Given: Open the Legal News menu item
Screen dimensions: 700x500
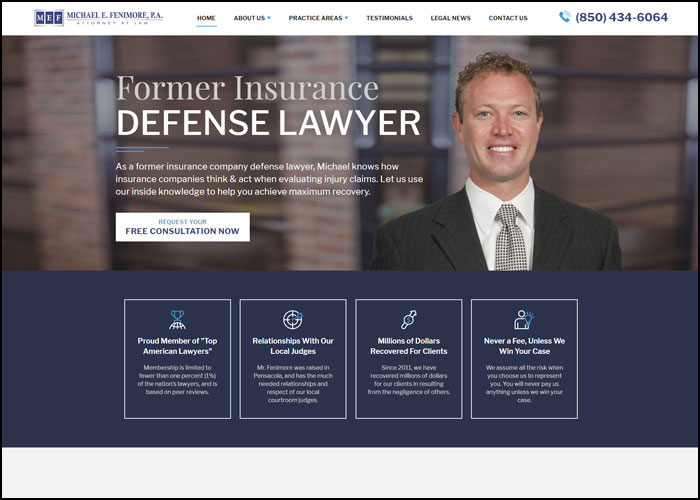Looking at the screenshot, I should tap(450, 18).
